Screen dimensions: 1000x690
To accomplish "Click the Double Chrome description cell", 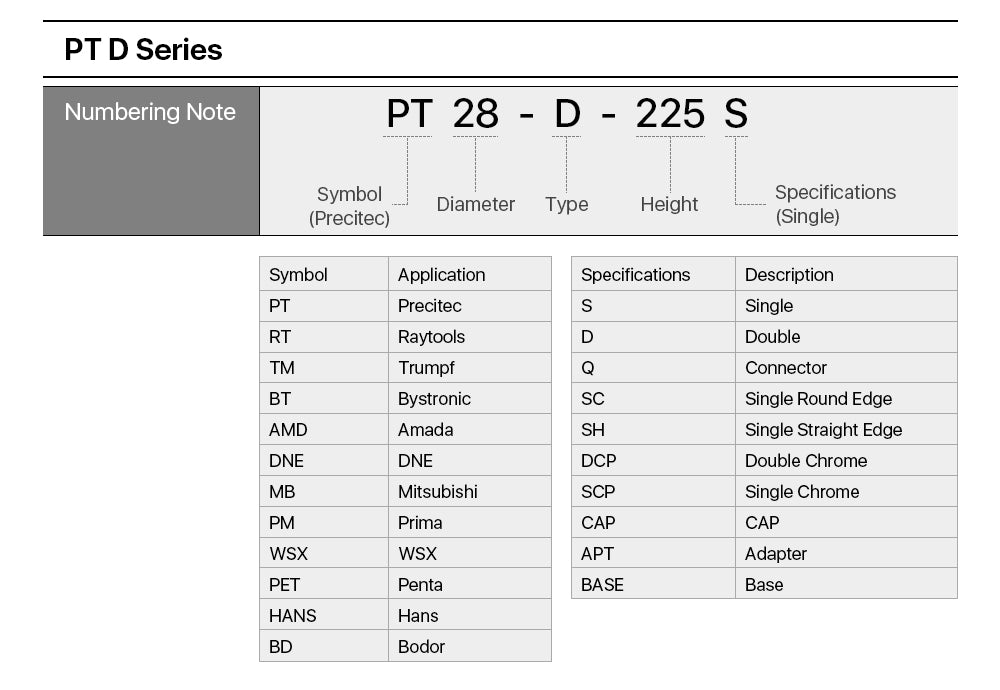I will [806, 461].
